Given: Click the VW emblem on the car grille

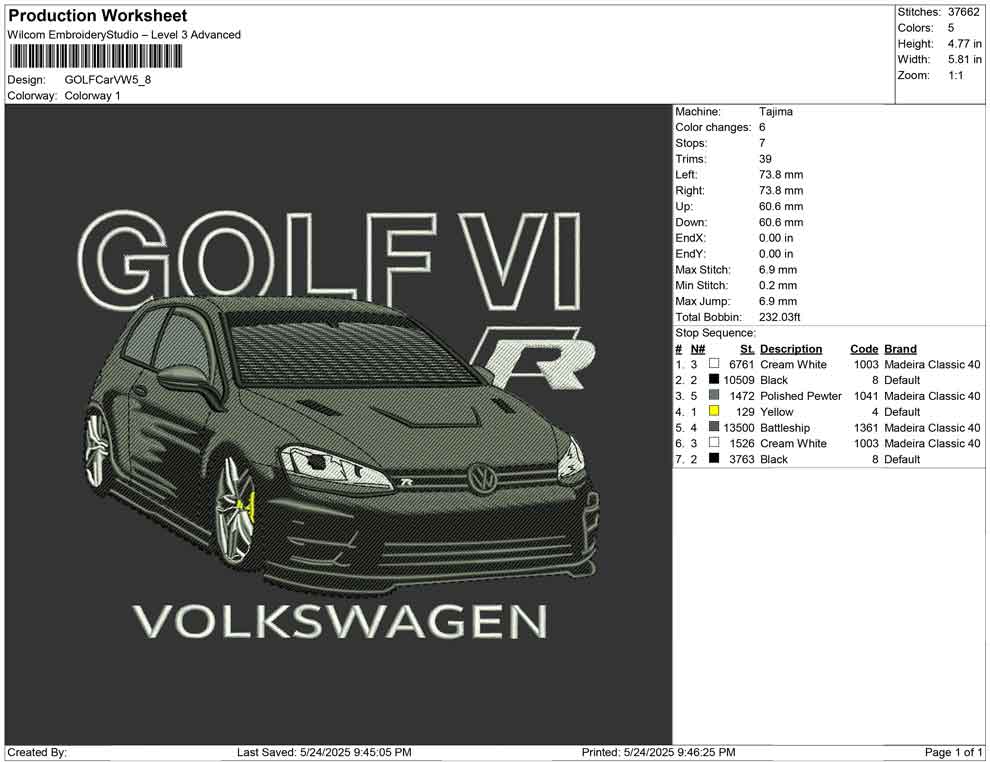Looking at the screenshot, I should [483, 478].
